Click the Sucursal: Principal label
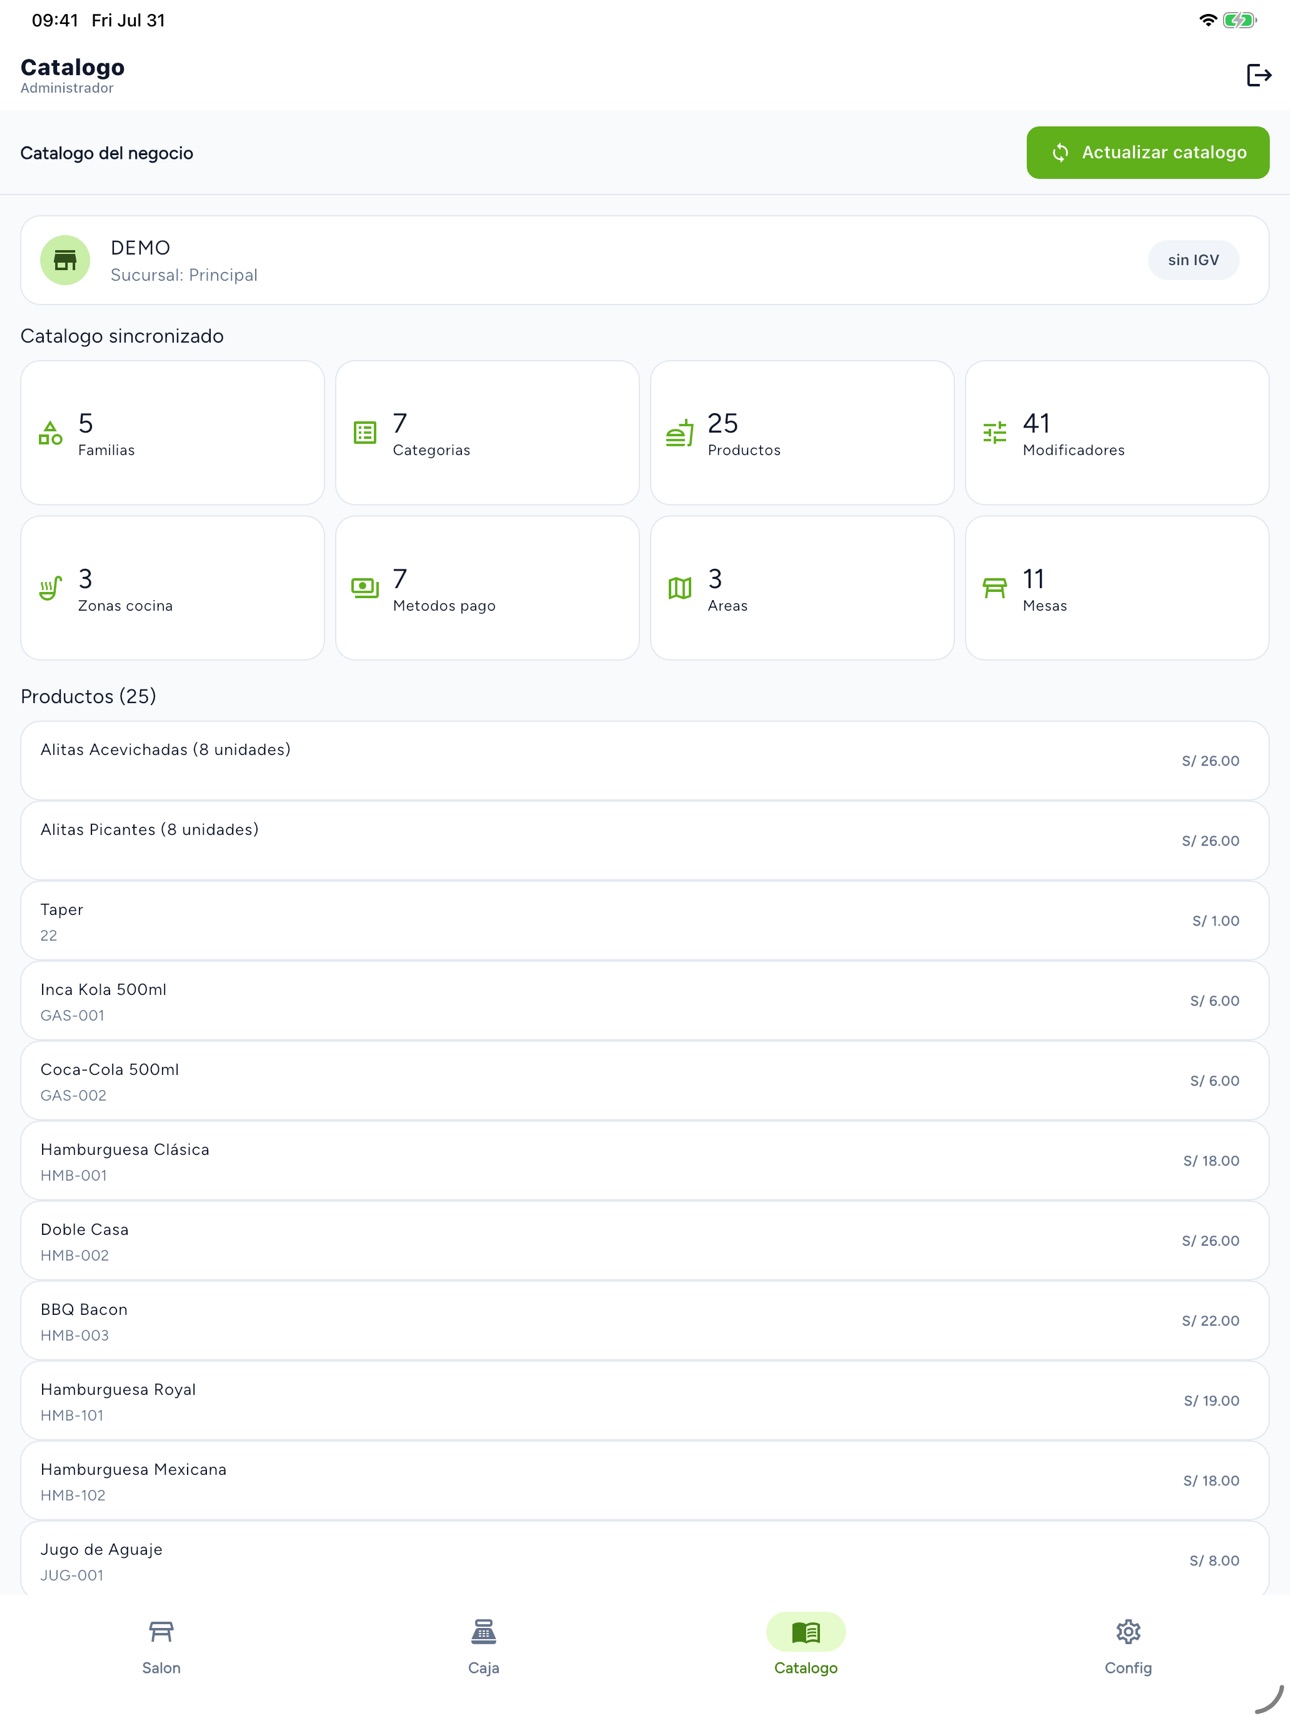 click(x=184, y=275)
